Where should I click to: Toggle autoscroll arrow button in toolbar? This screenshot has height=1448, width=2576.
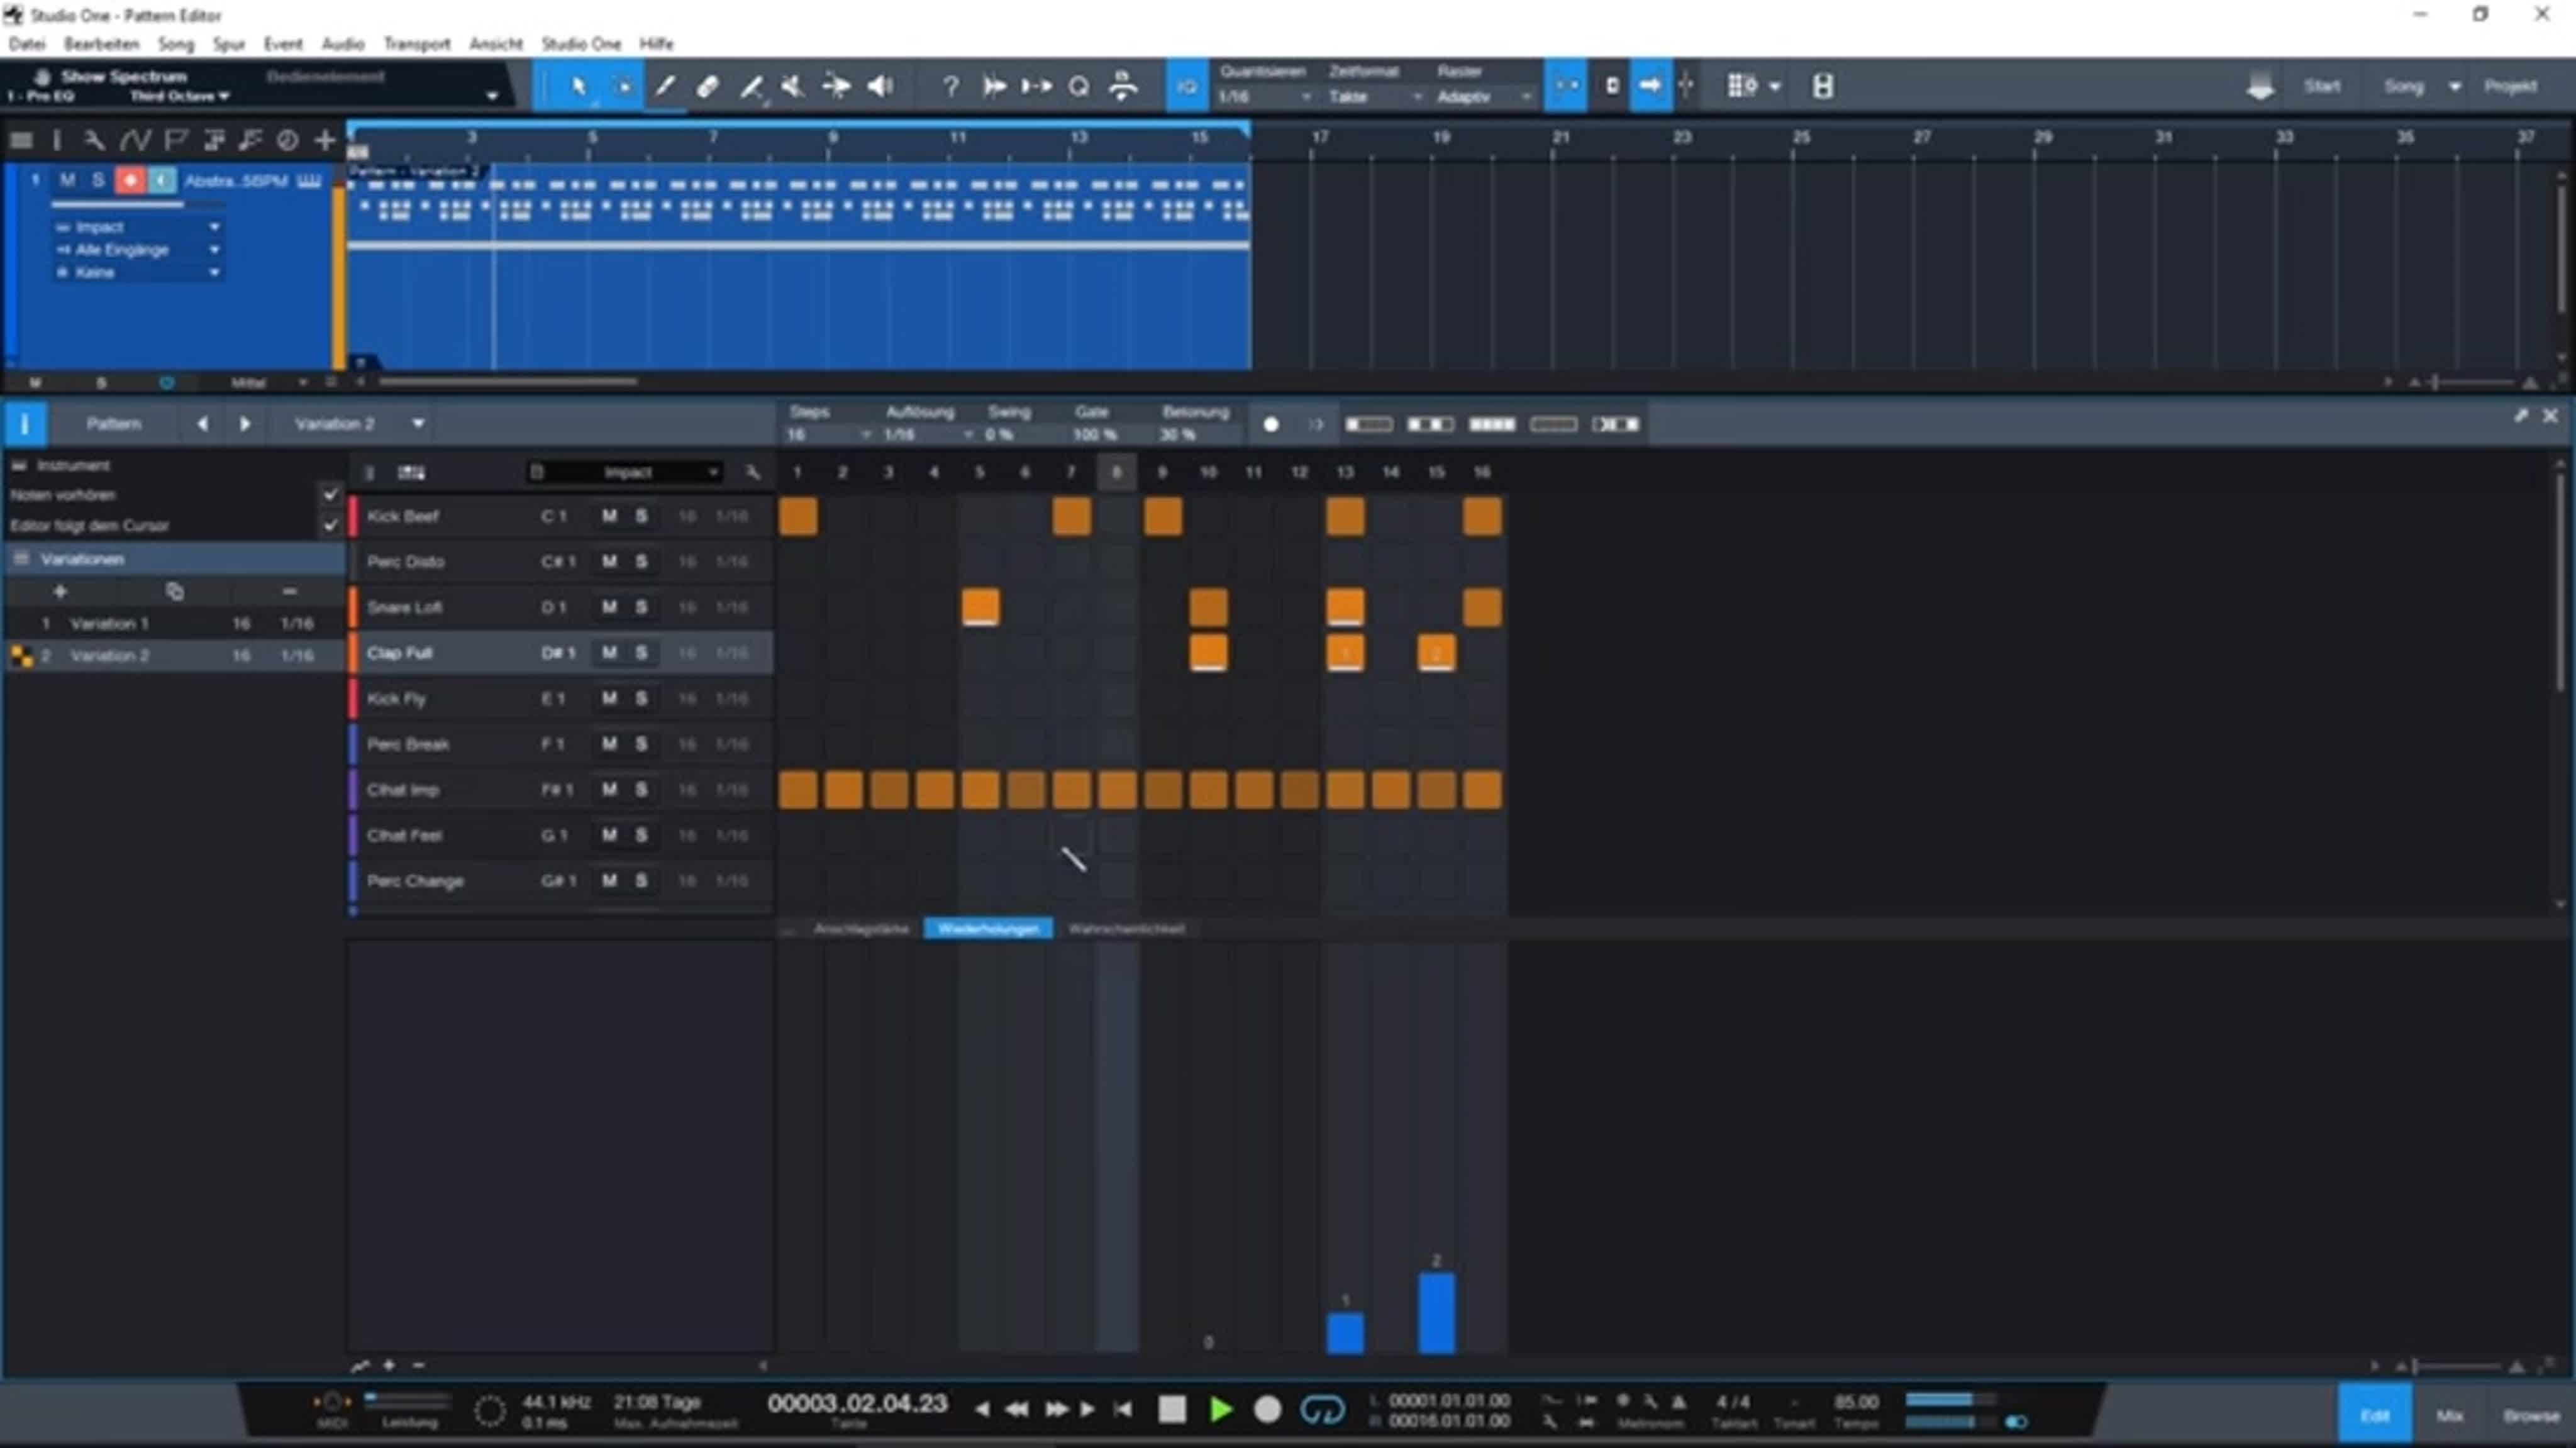(1650, 86)
